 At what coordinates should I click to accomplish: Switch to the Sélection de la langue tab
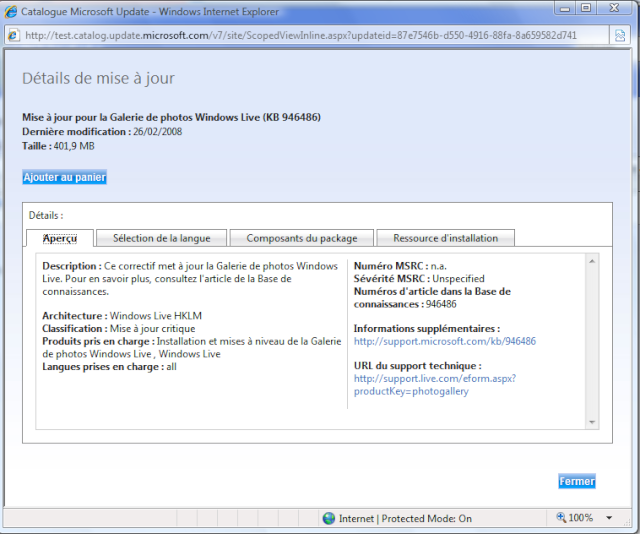pos(162,238)
